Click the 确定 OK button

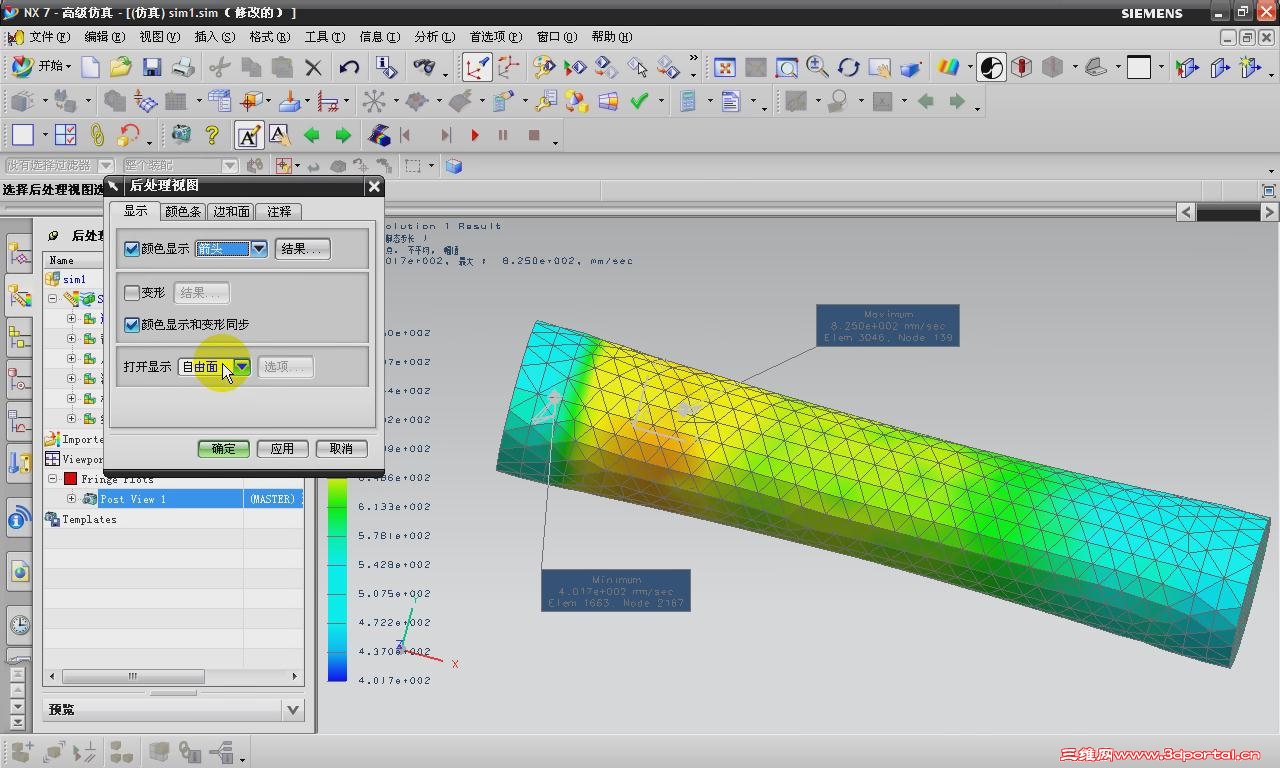[x=223, y=449]
